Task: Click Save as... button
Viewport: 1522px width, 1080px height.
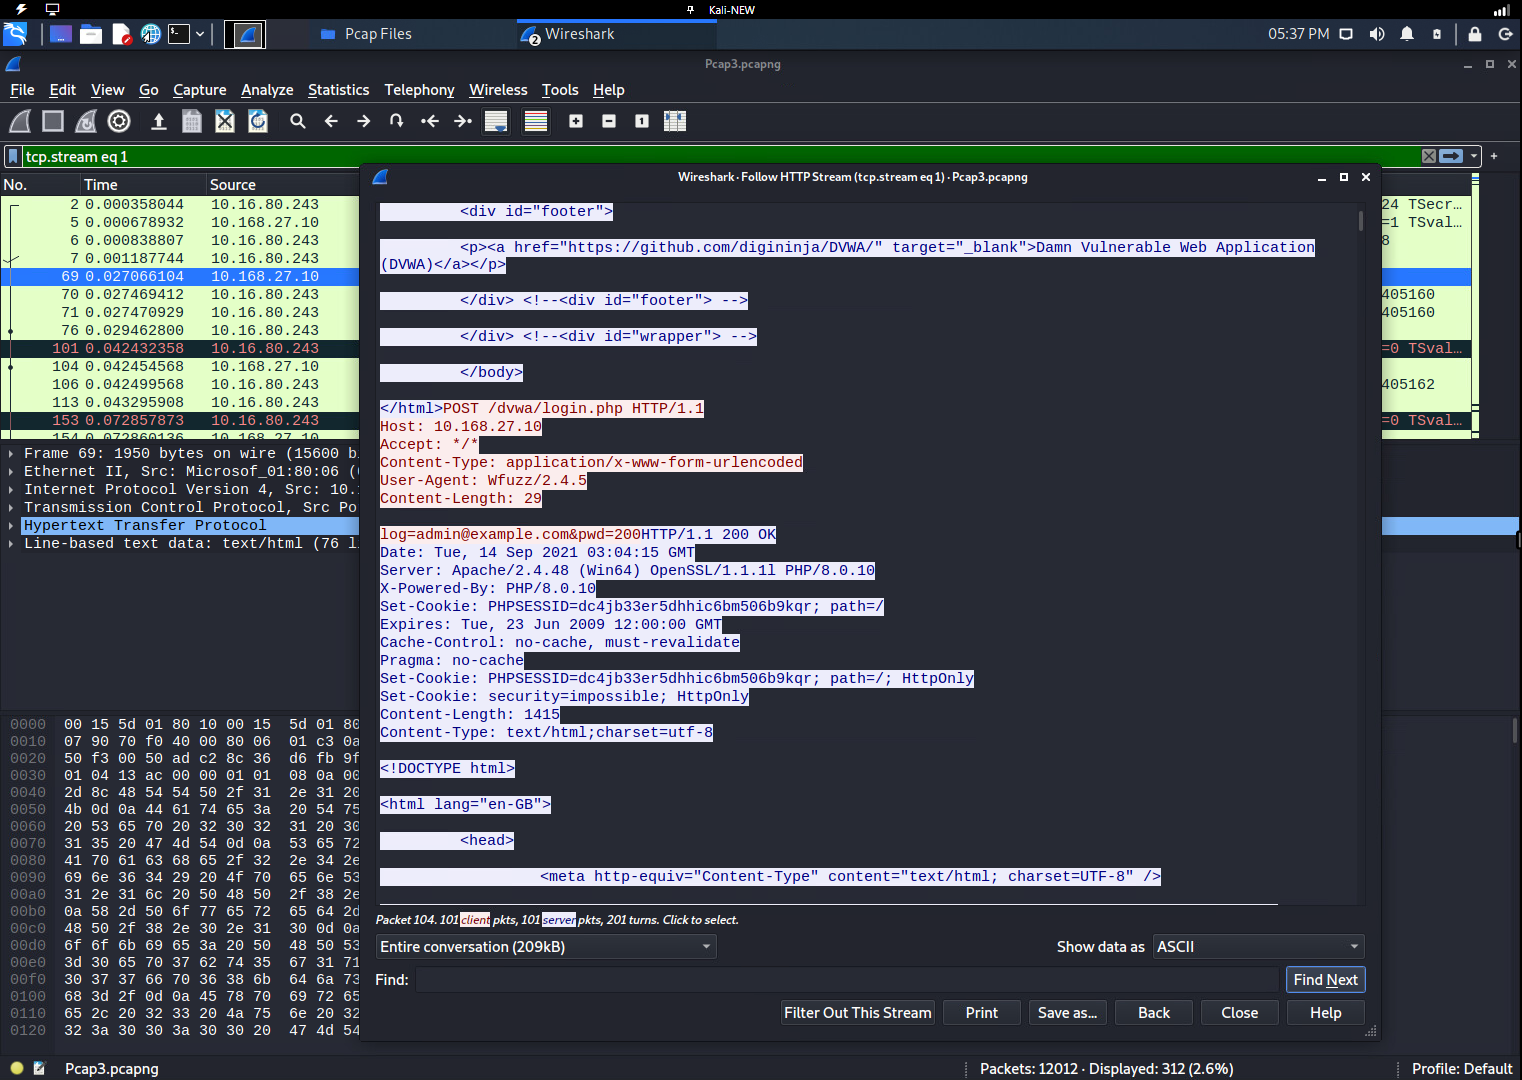Action: (1067, 1013)
